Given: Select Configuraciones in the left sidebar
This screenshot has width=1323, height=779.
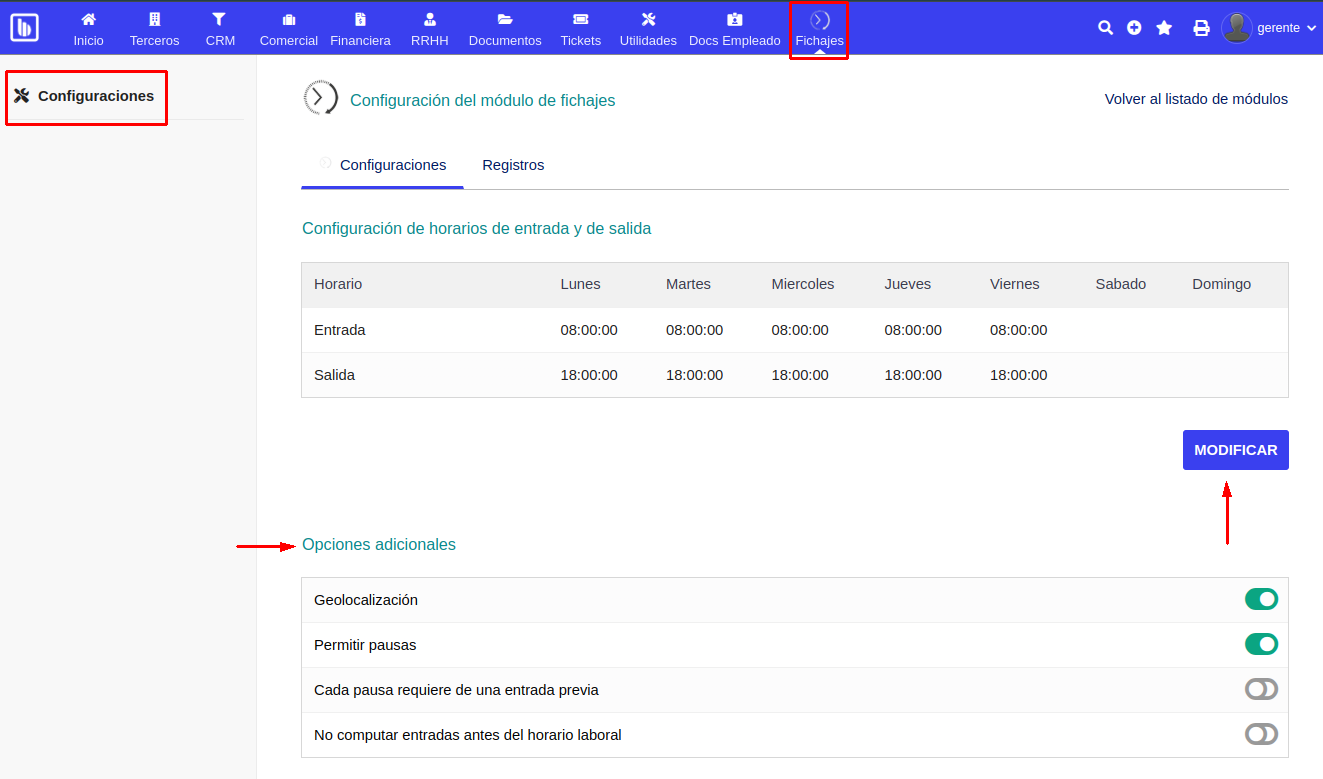Looking at the screenshot, I should [x=86, y=97].
